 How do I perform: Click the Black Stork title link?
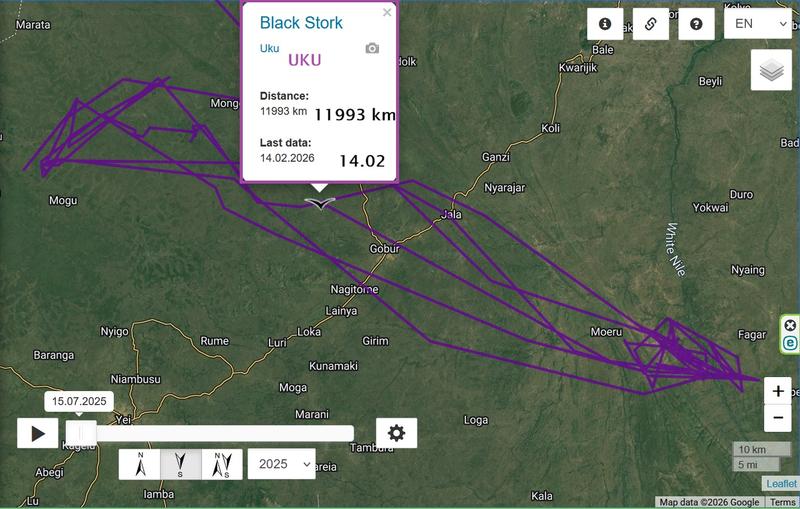coord(301,23)
